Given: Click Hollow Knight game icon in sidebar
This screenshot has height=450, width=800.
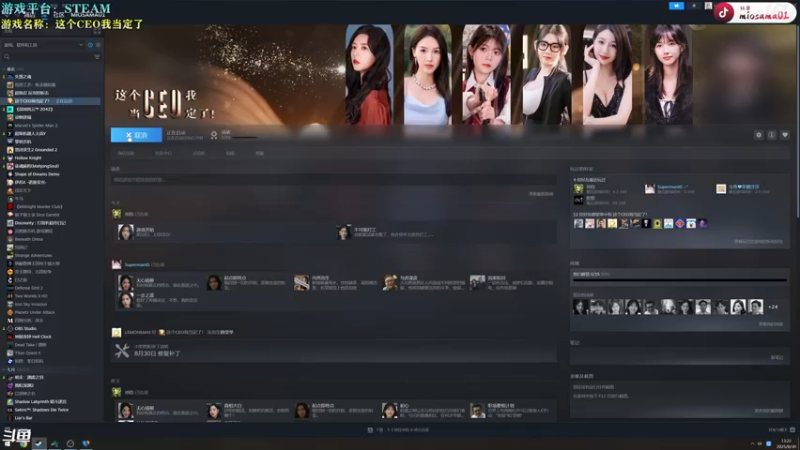Looking at the screenshot, I should (x=10, y=158).
